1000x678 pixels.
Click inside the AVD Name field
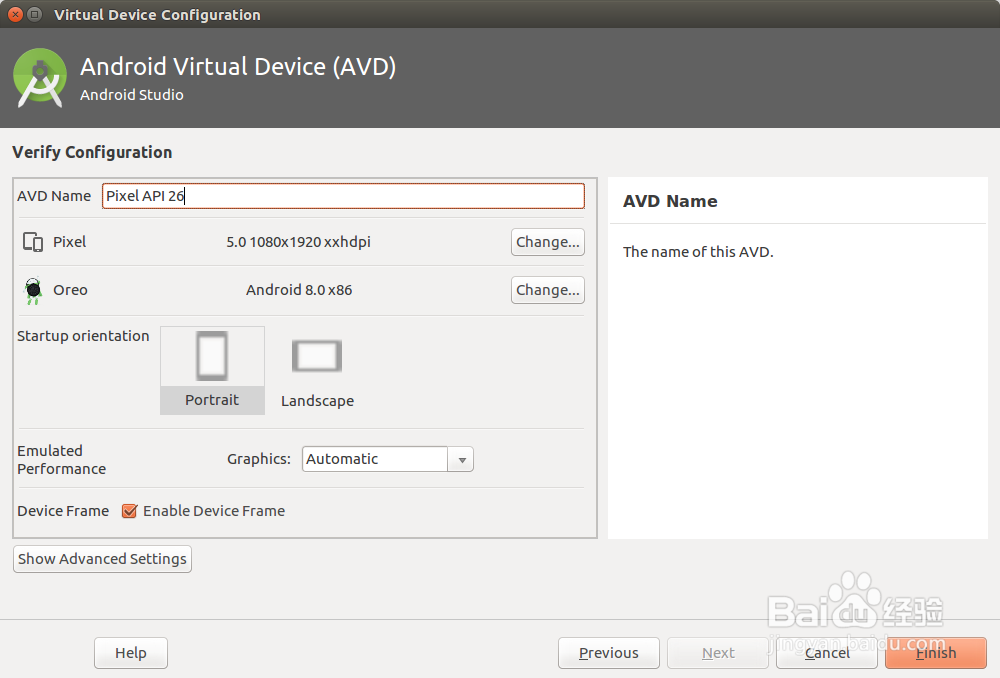point(343,196)
